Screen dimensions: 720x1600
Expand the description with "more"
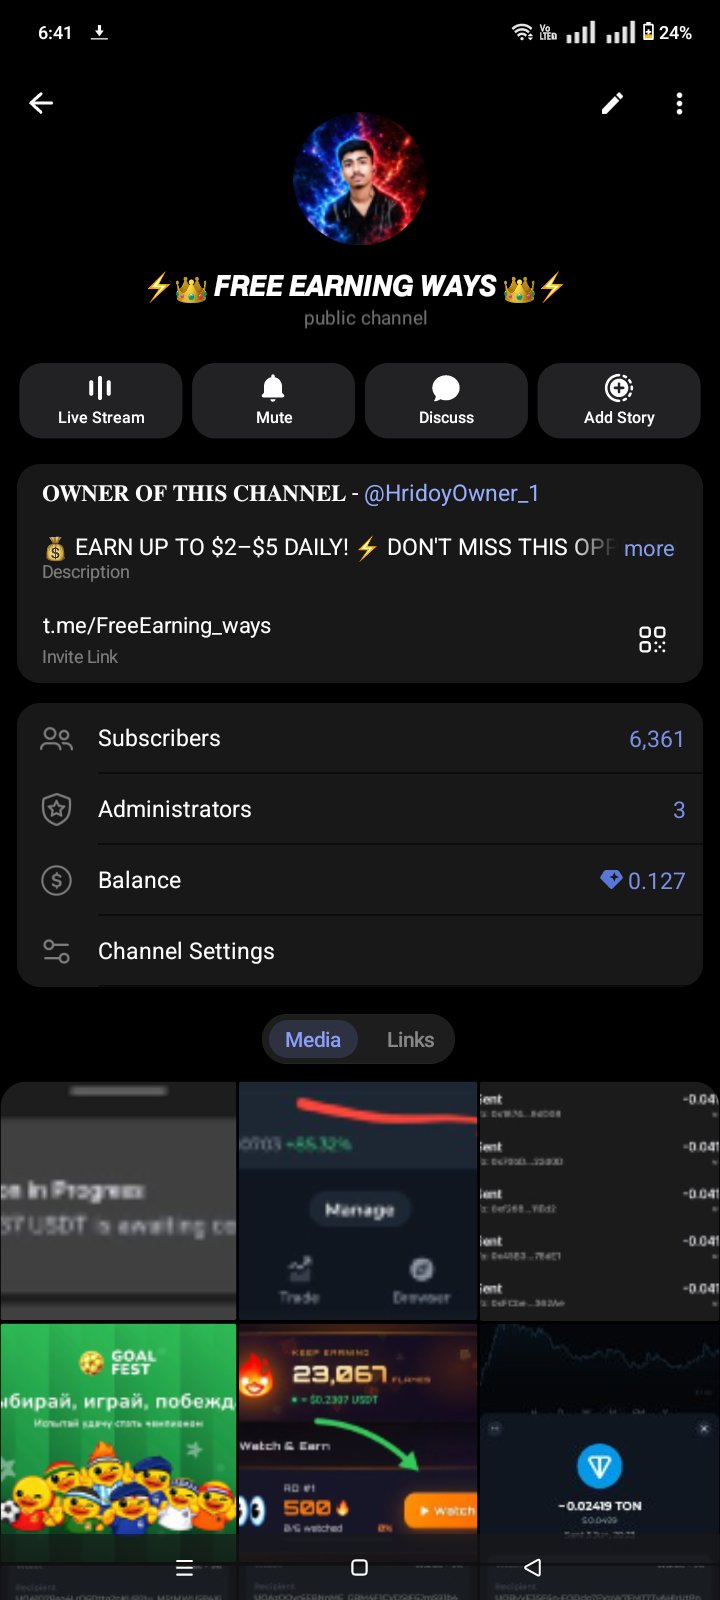(x=649, y=548)
